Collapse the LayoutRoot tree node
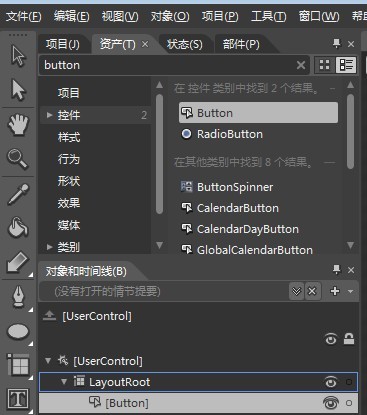367x415 pixels. 64,382
